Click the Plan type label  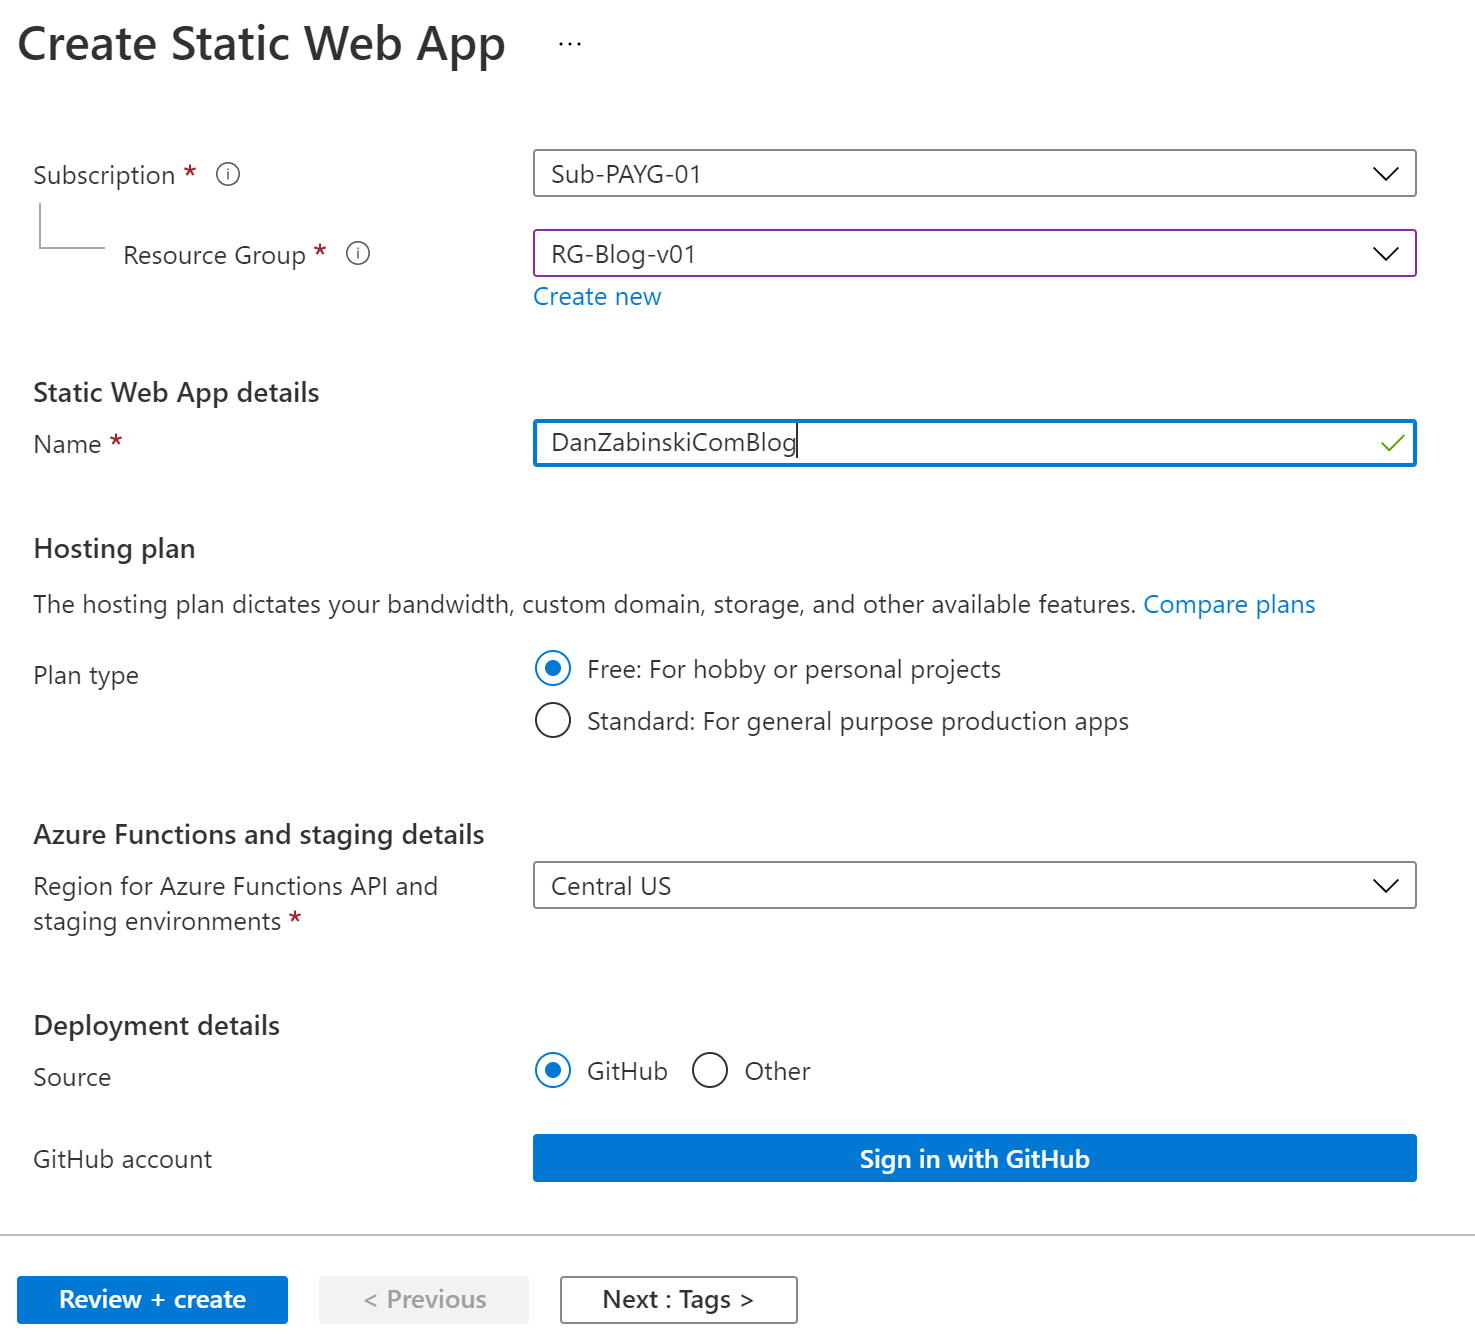86,676
